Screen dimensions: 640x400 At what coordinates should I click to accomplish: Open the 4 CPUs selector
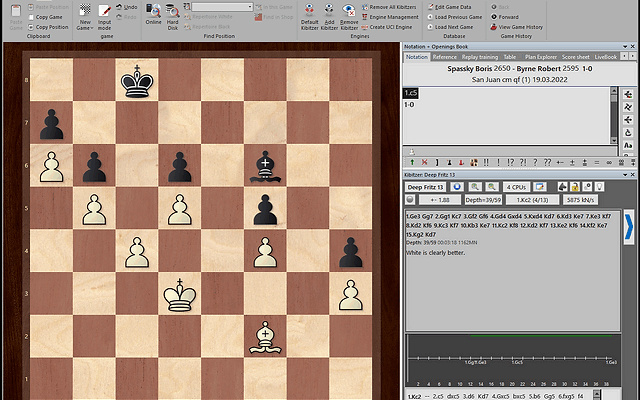[x=517, y=186]
